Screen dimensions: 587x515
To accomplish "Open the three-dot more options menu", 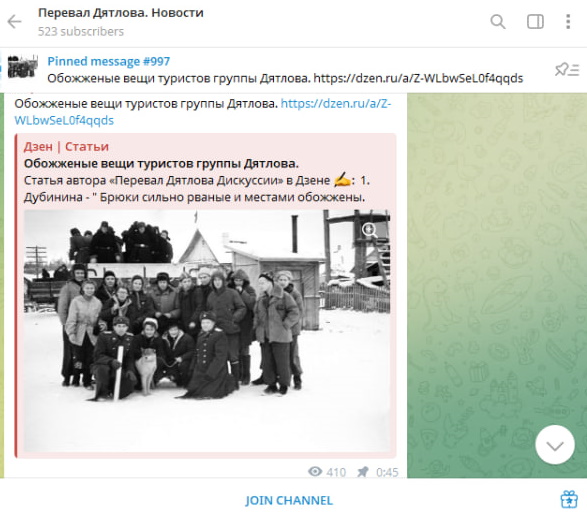I will pos(568,22).
